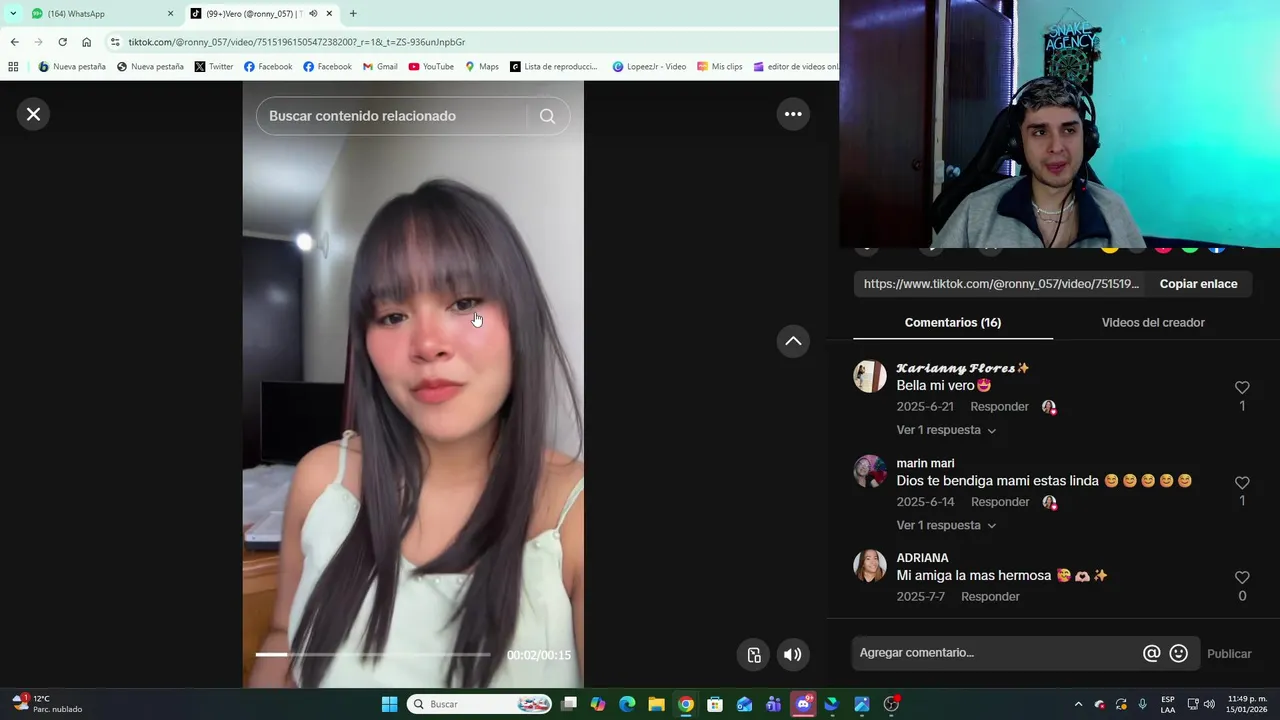Switch to the 'Comentarios (16)' tab

click(x=953, y=322)
